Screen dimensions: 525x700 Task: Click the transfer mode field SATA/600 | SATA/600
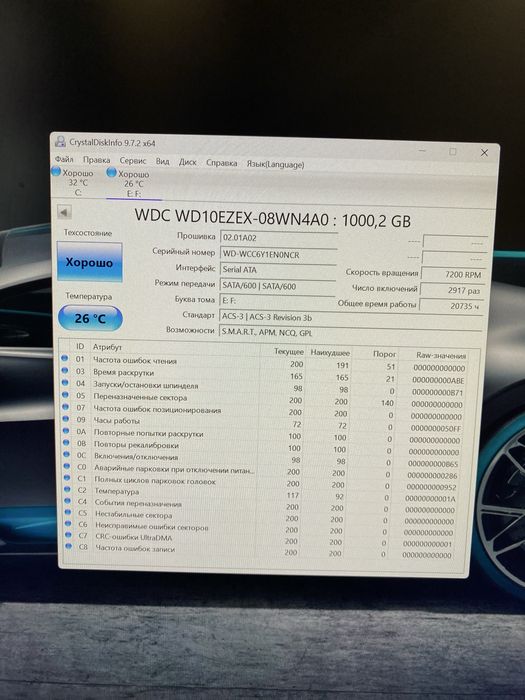277,286
